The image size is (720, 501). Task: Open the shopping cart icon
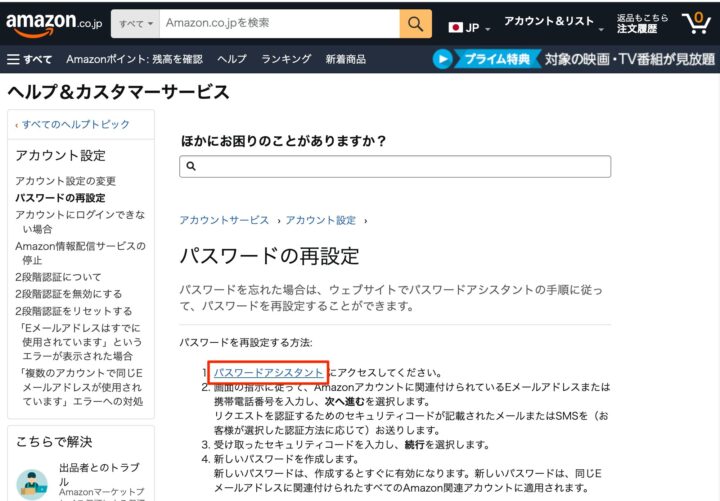point(697,23)
